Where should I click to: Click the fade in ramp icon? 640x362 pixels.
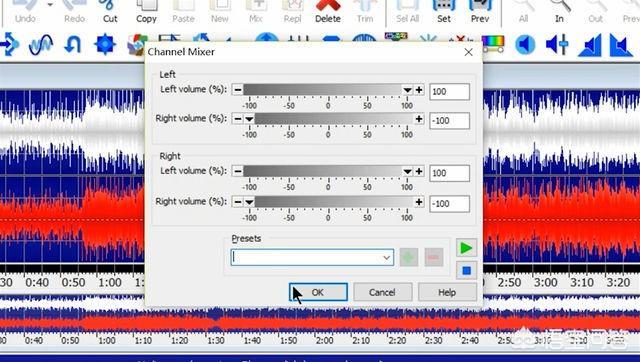[590, 45]
